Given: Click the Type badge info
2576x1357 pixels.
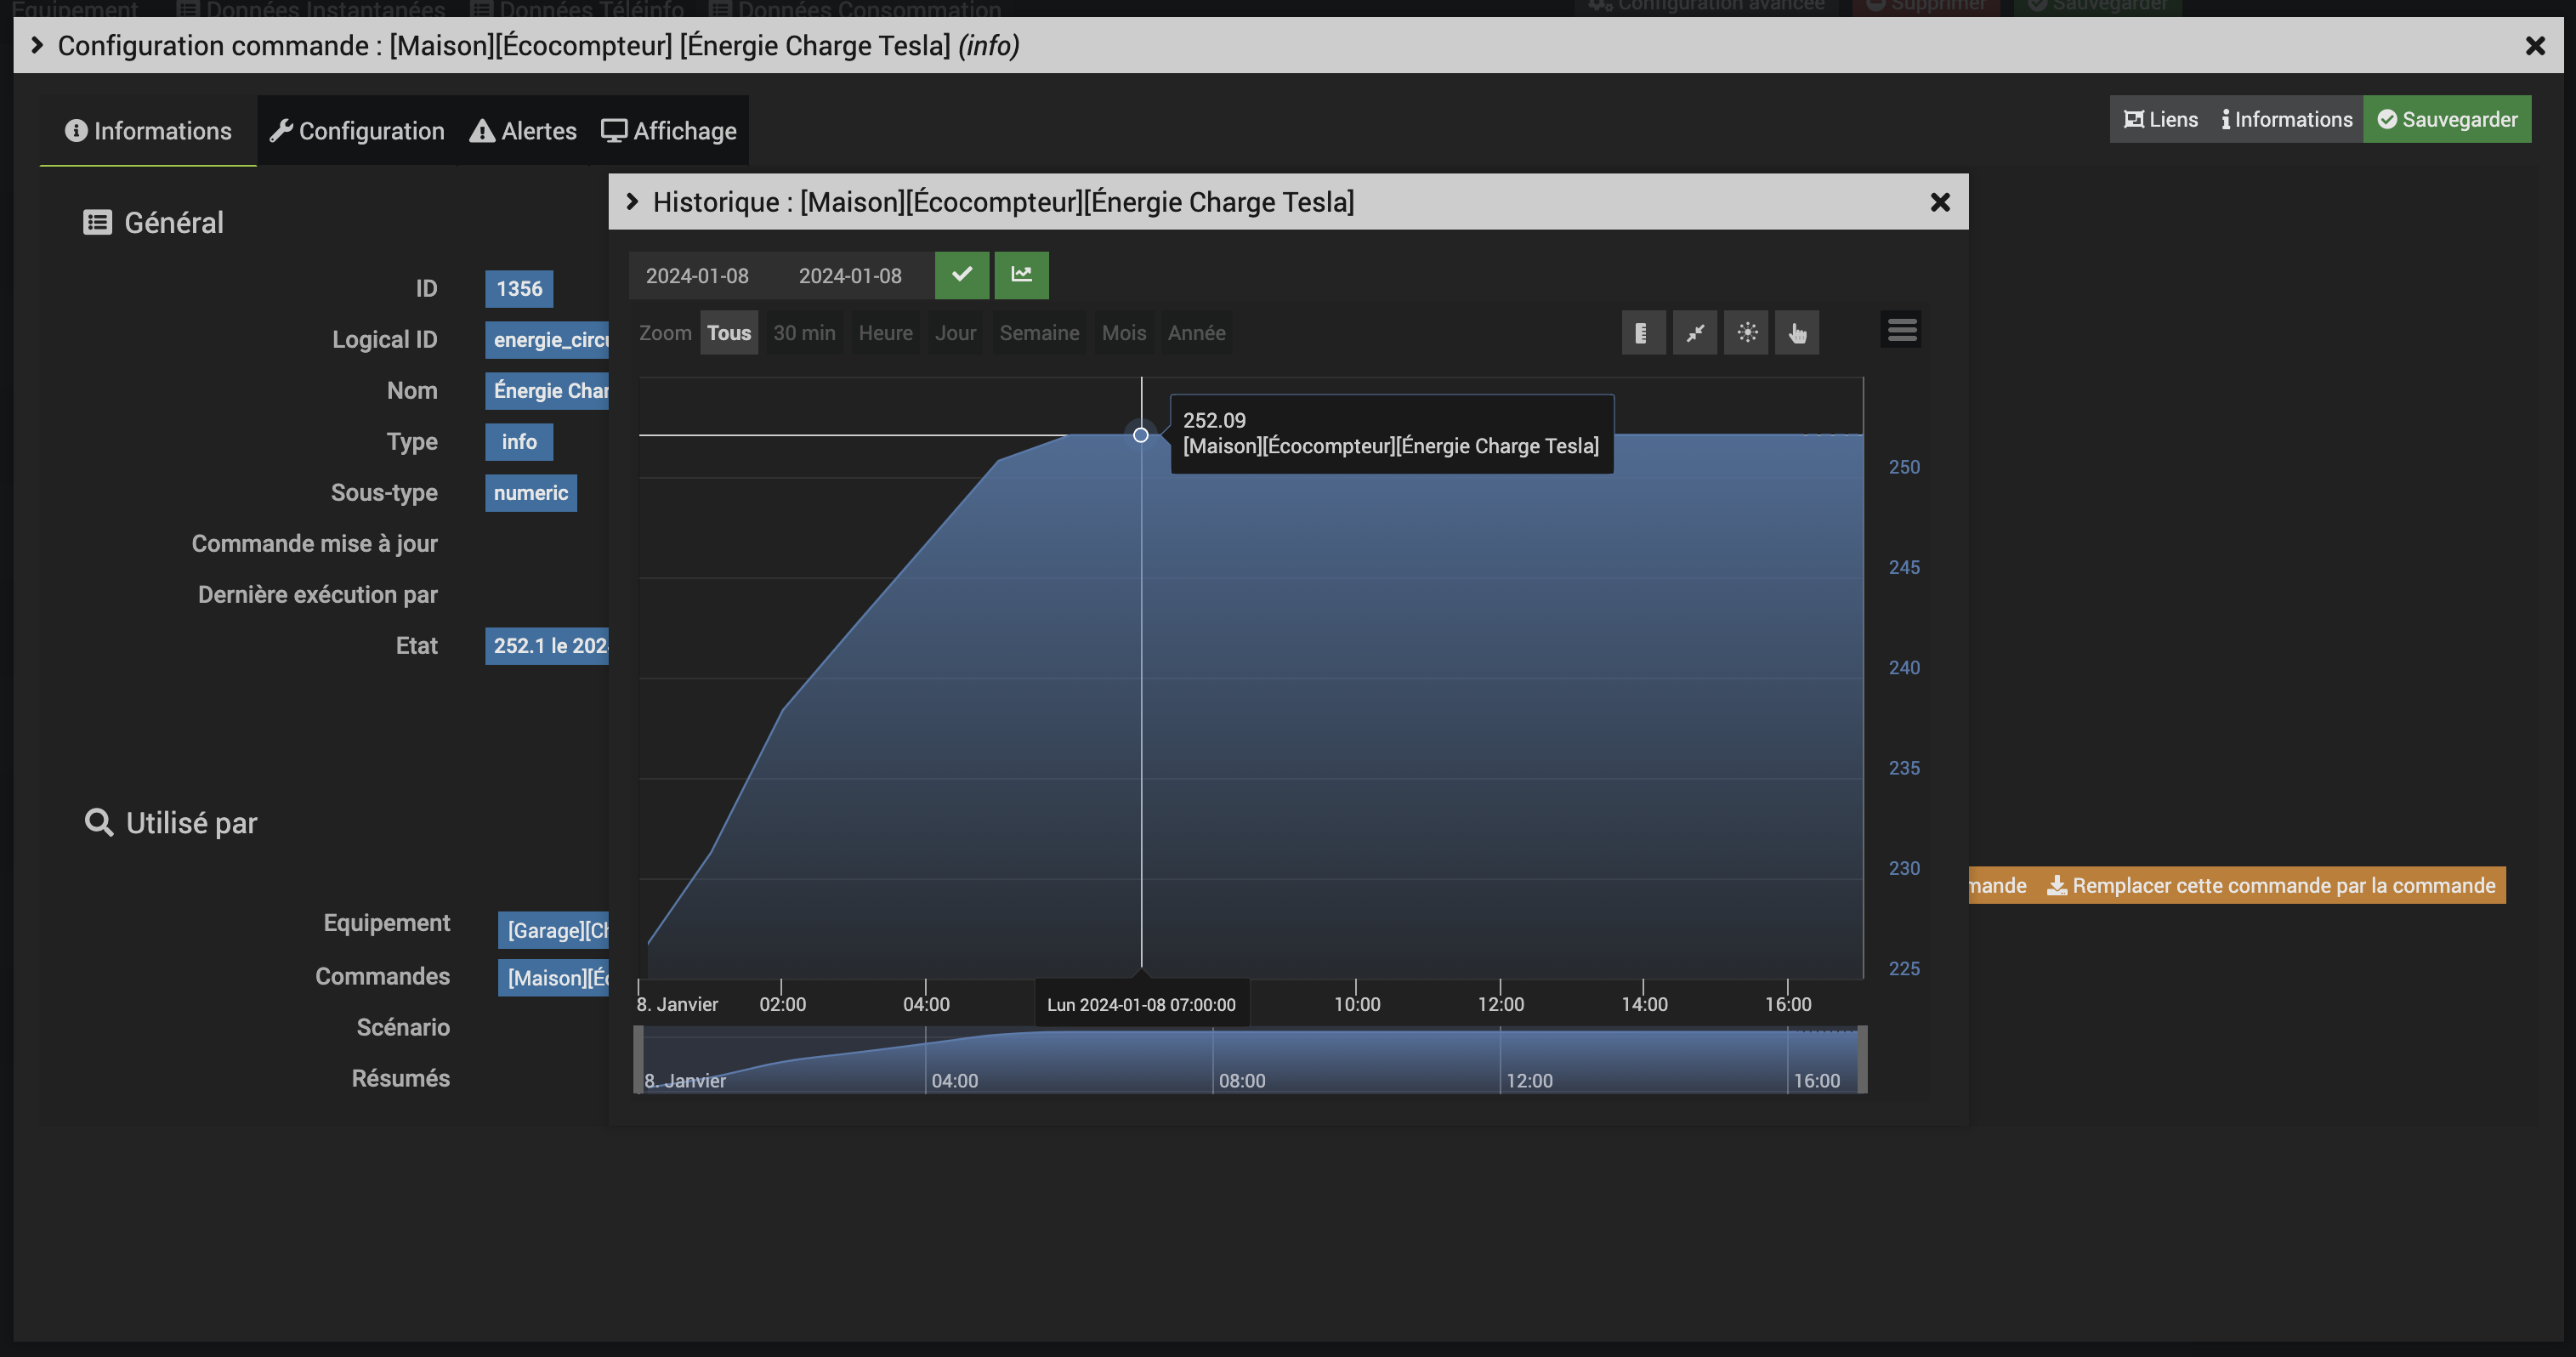Looking at the screenshot, I should pyautogui.click(x=519, y=442).
